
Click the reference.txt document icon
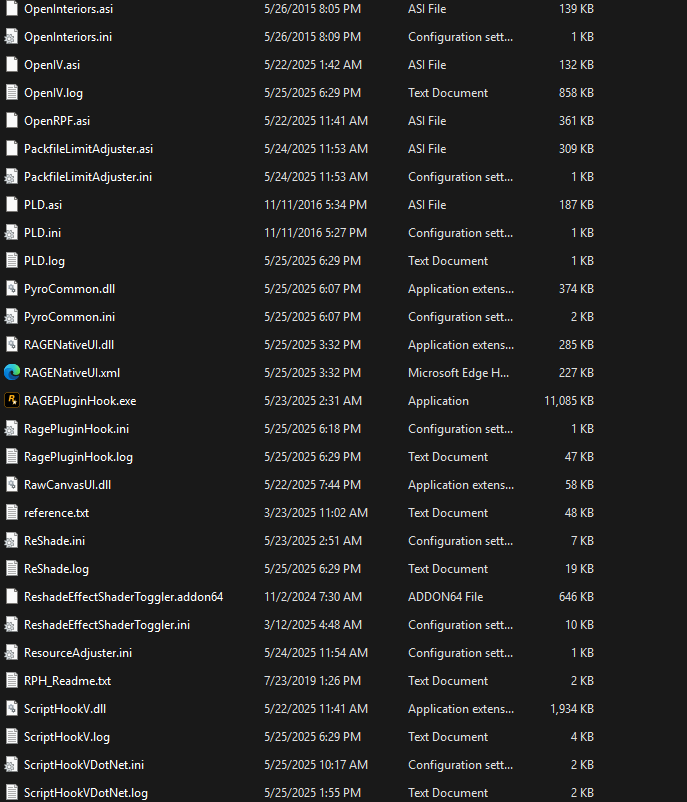[11, 513]
